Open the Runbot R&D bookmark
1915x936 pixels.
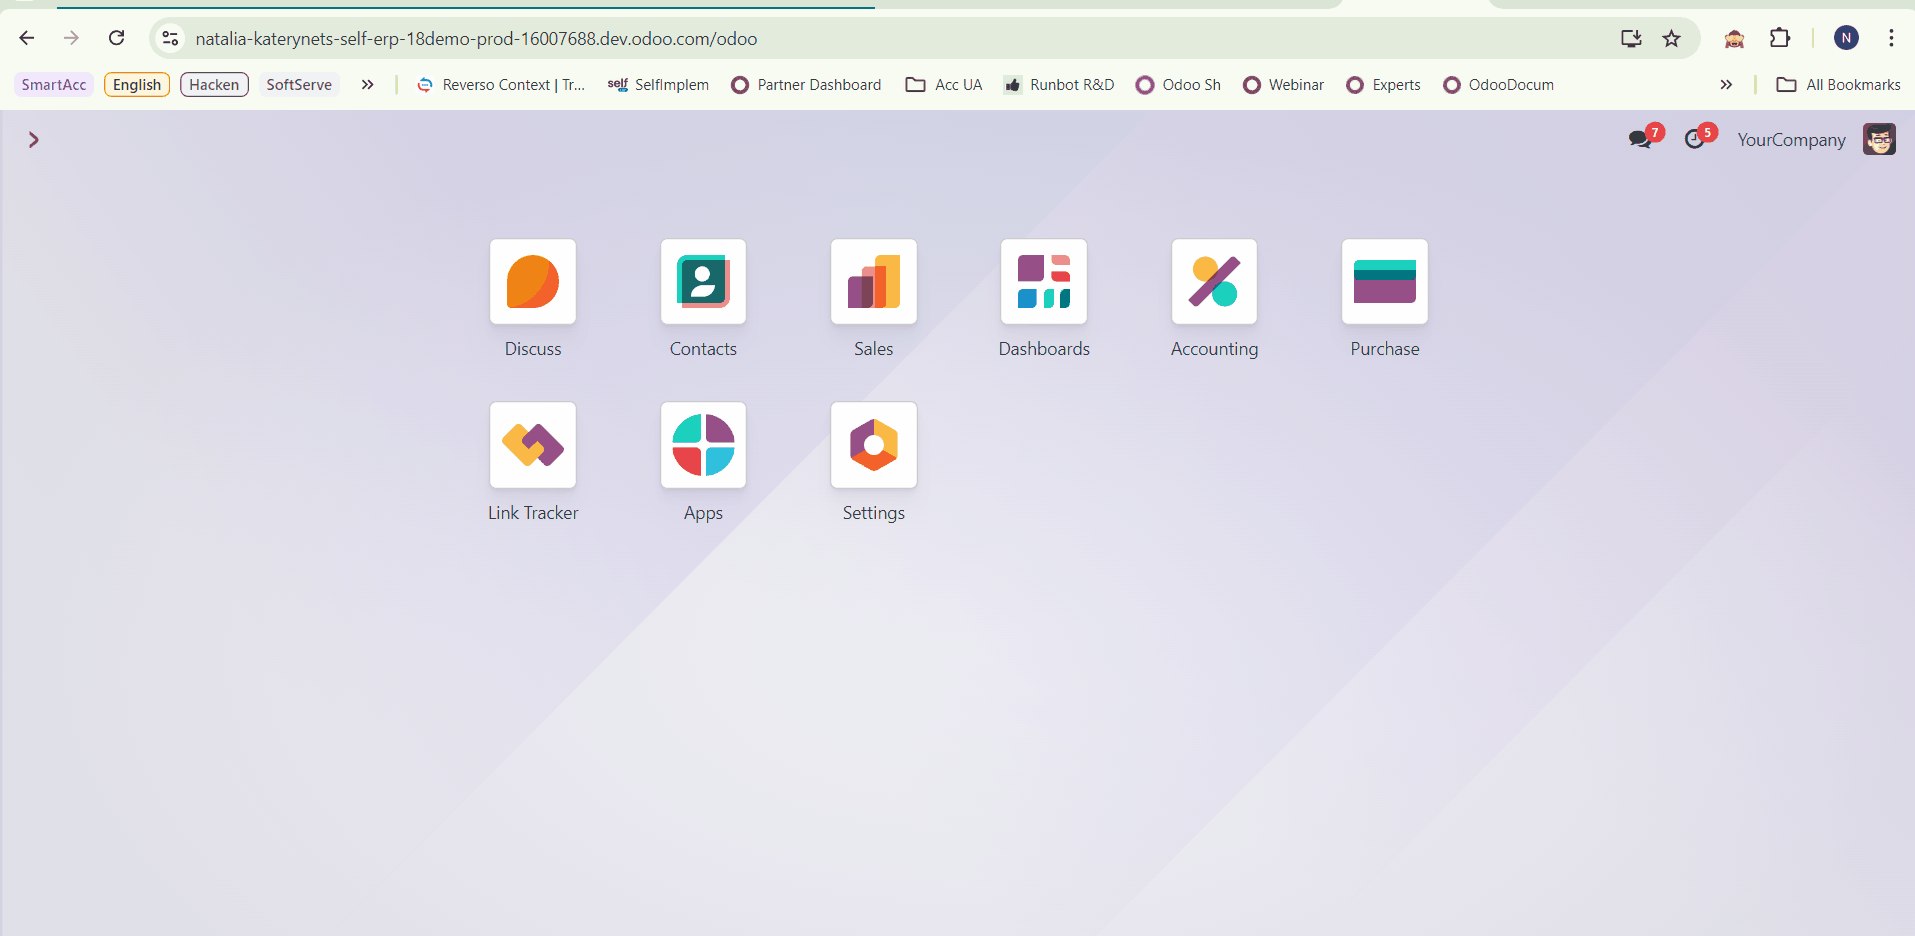point(1059,85)
